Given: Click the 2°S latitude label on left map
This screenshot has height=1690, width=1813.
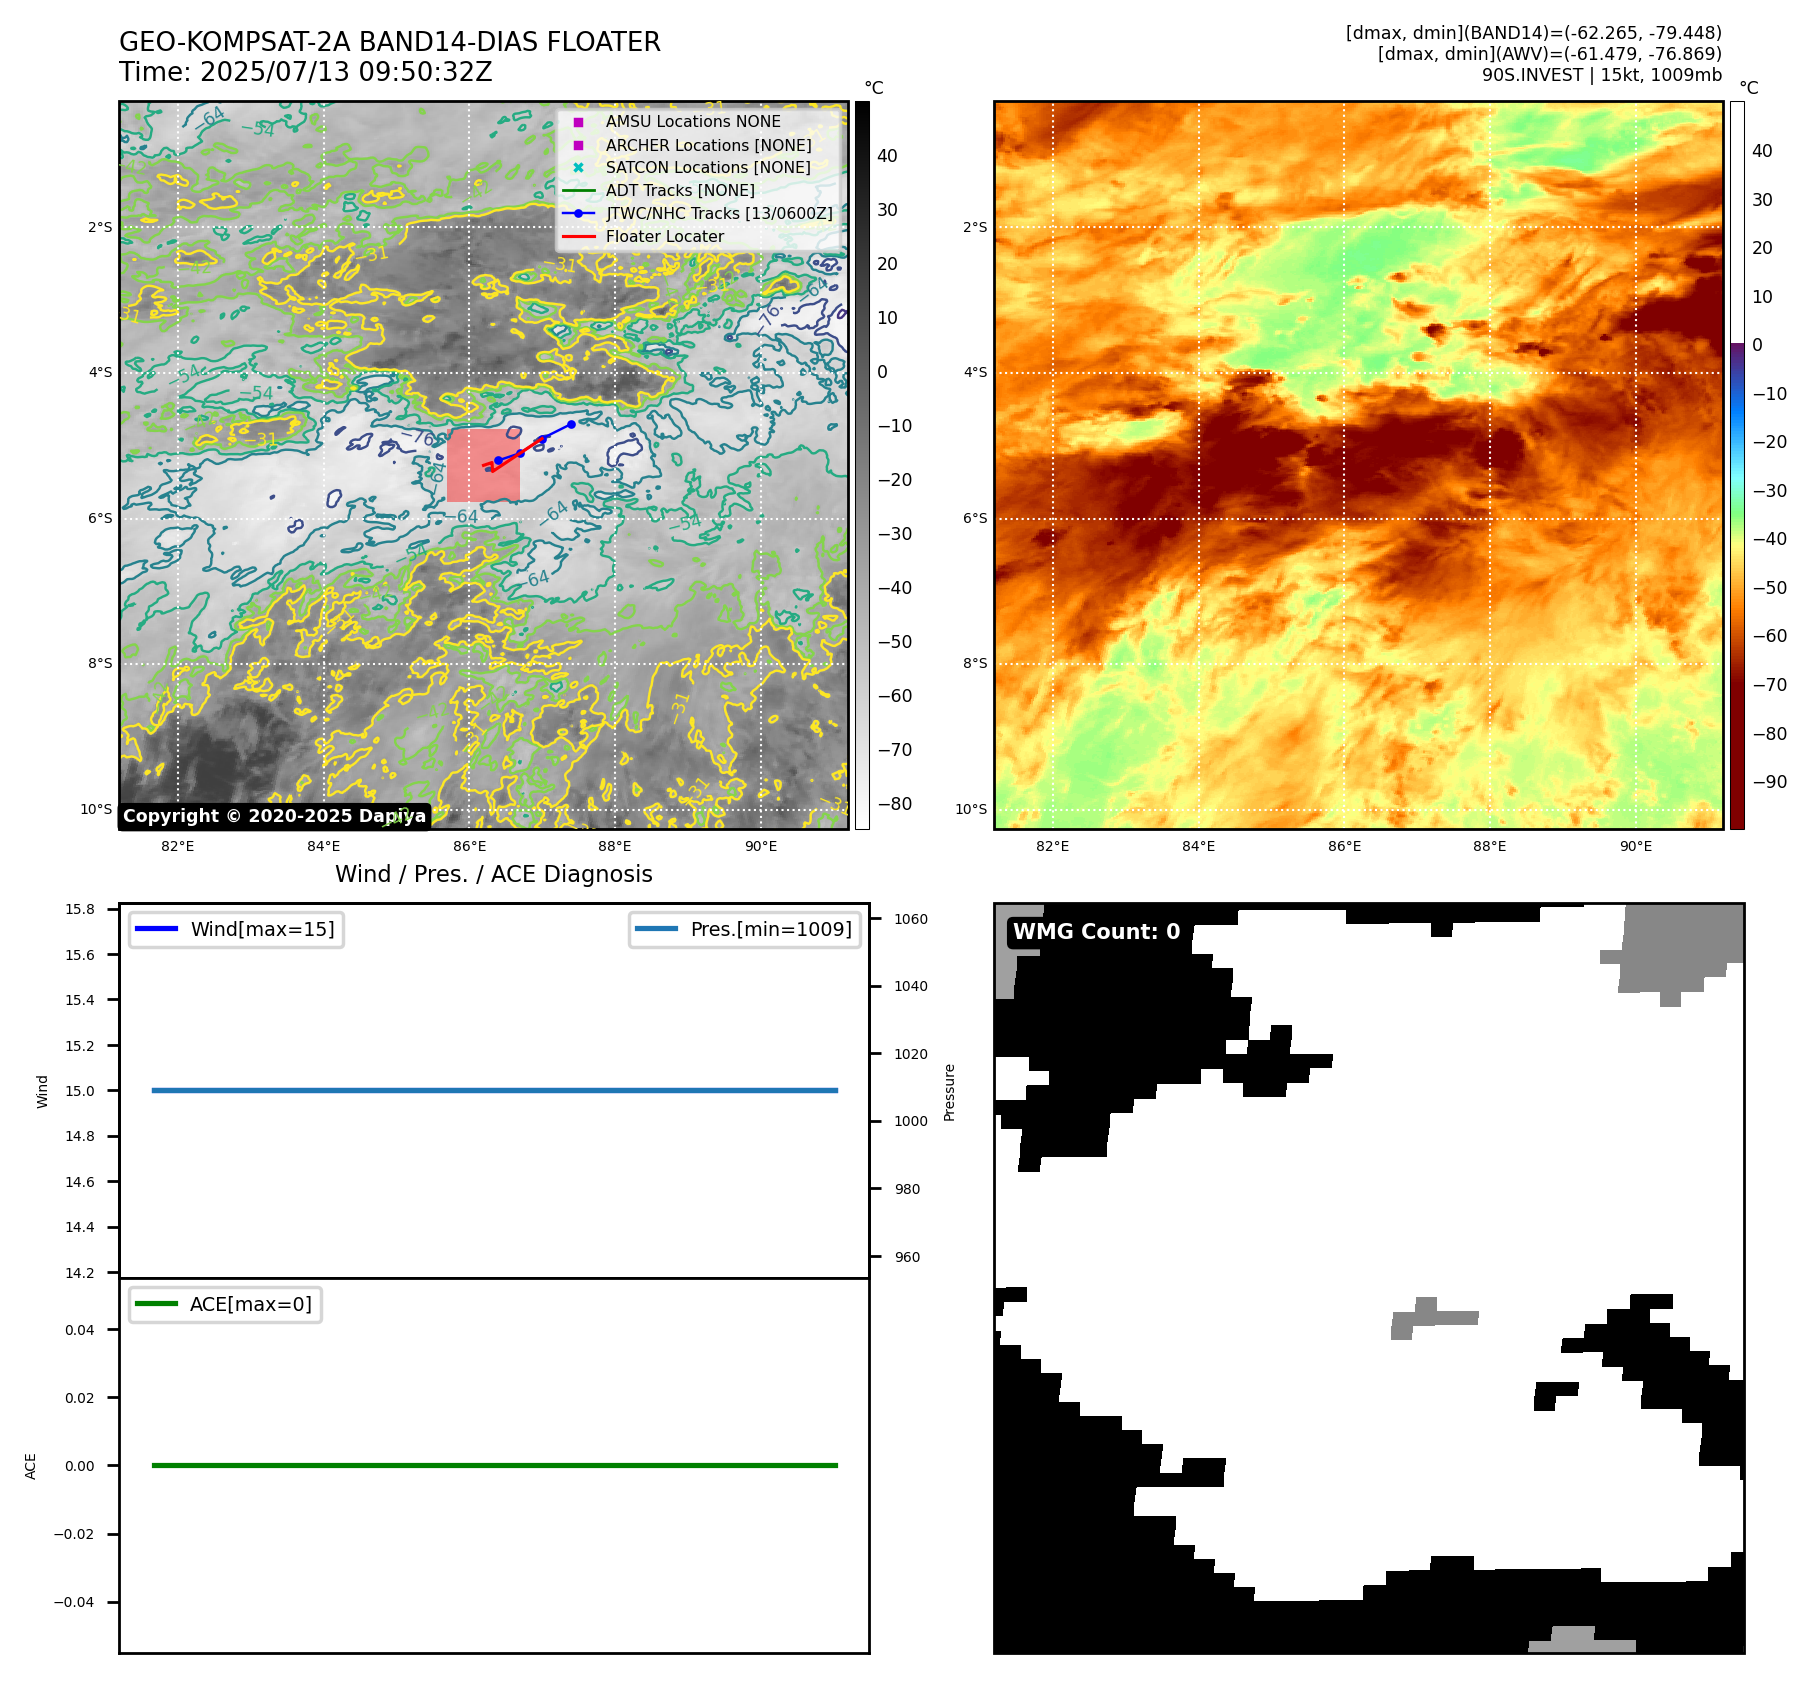Looking at the screenshot, I should (100, 227).
